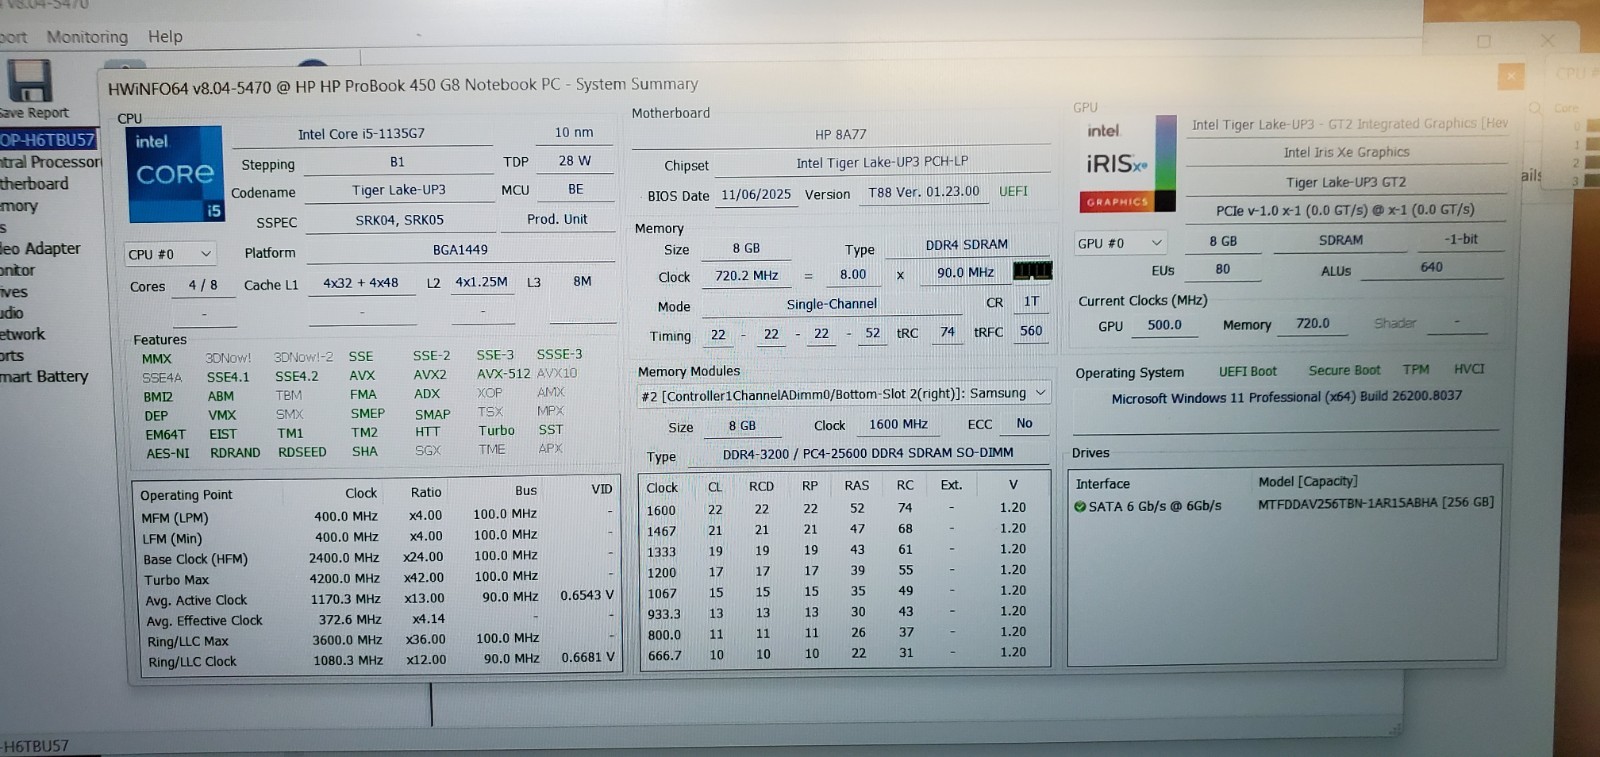Click the Intel Core i5 logo badge
The image size is (1600, 757).
pyautogui.click(x=176, y=173)
